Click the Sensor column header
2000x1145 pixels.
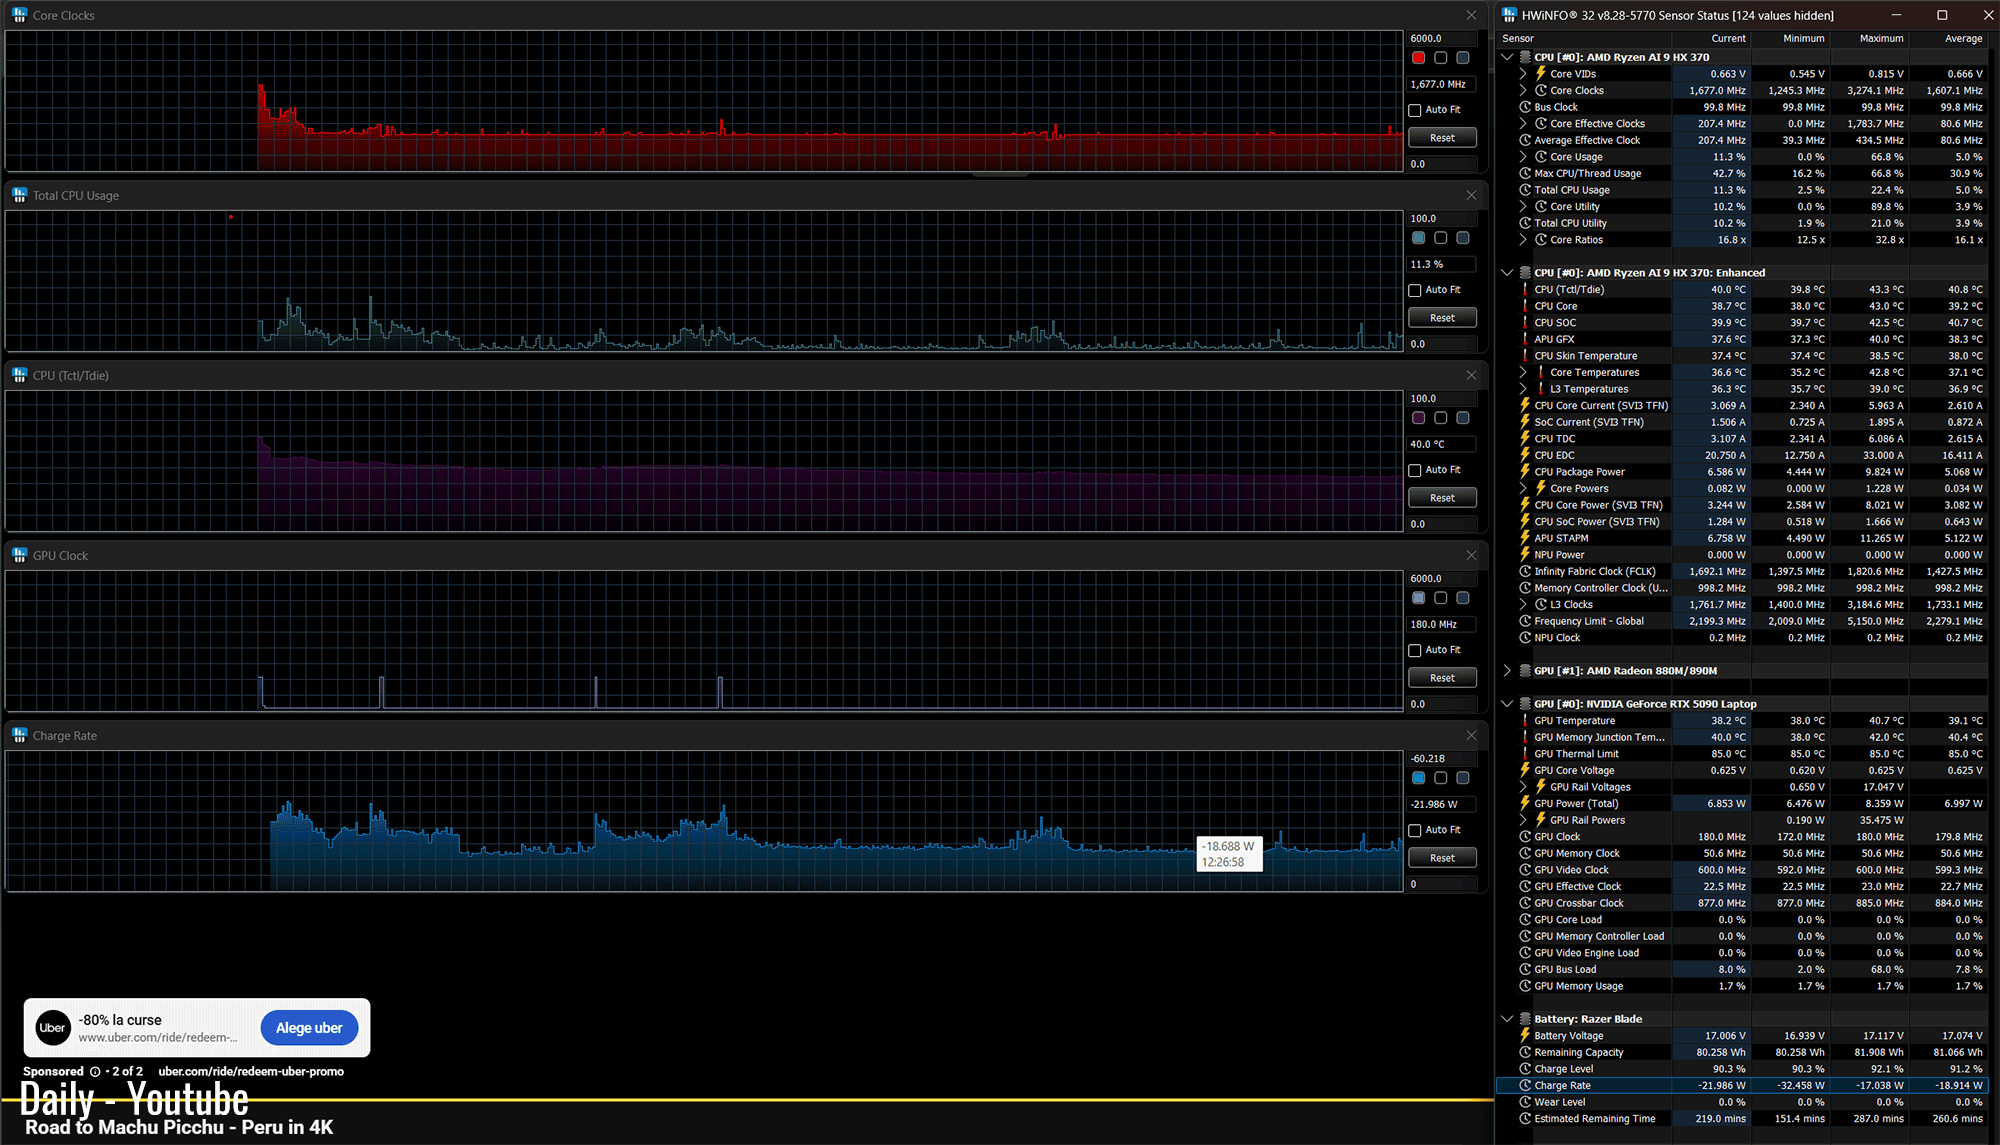point(1584,38)
